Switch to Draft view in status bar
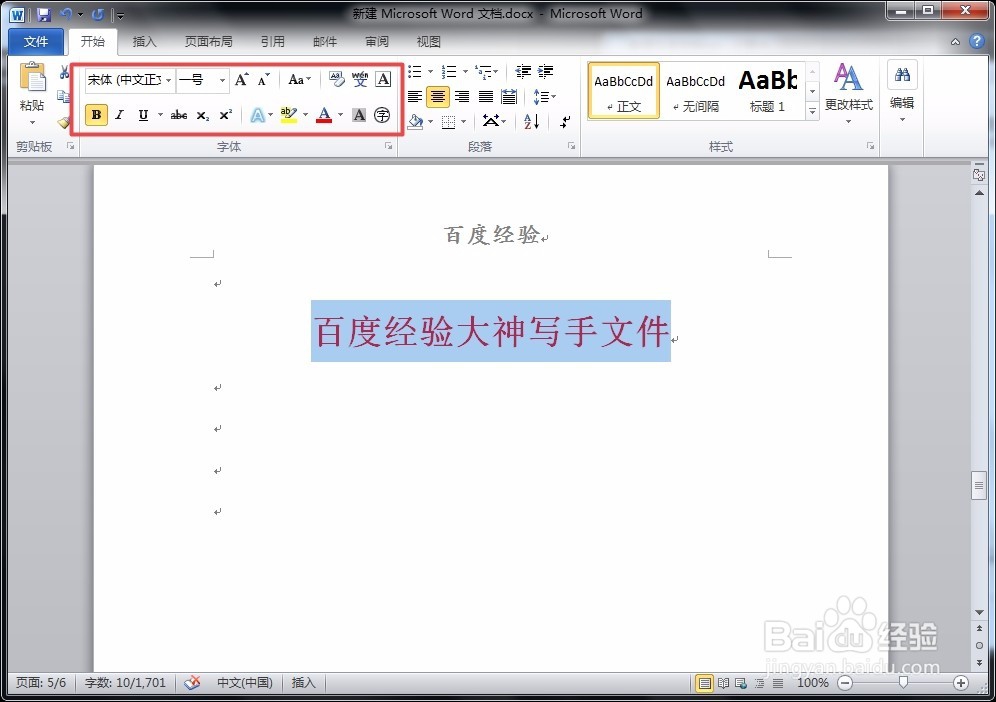The width and height of the screenshot is (996, 702). pos(777,683)
